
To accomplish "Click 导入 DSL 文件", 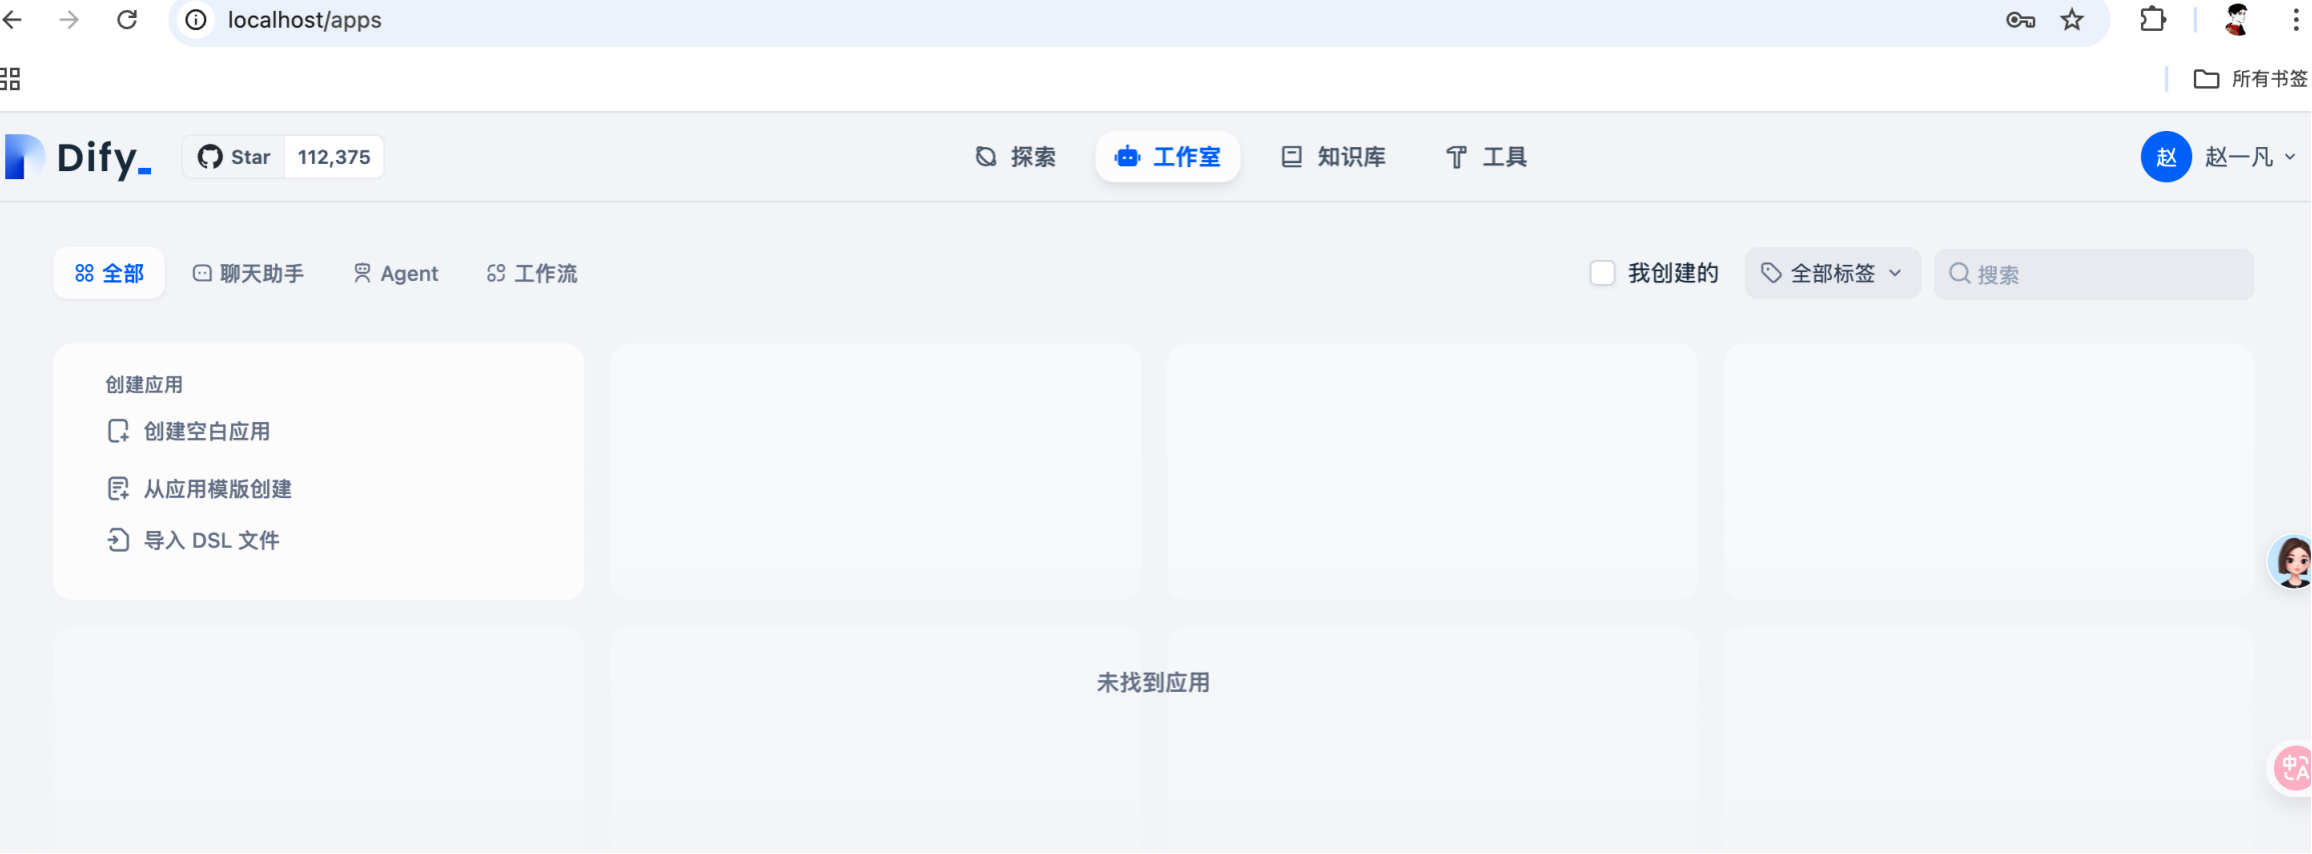I will [x=193, y=540].
